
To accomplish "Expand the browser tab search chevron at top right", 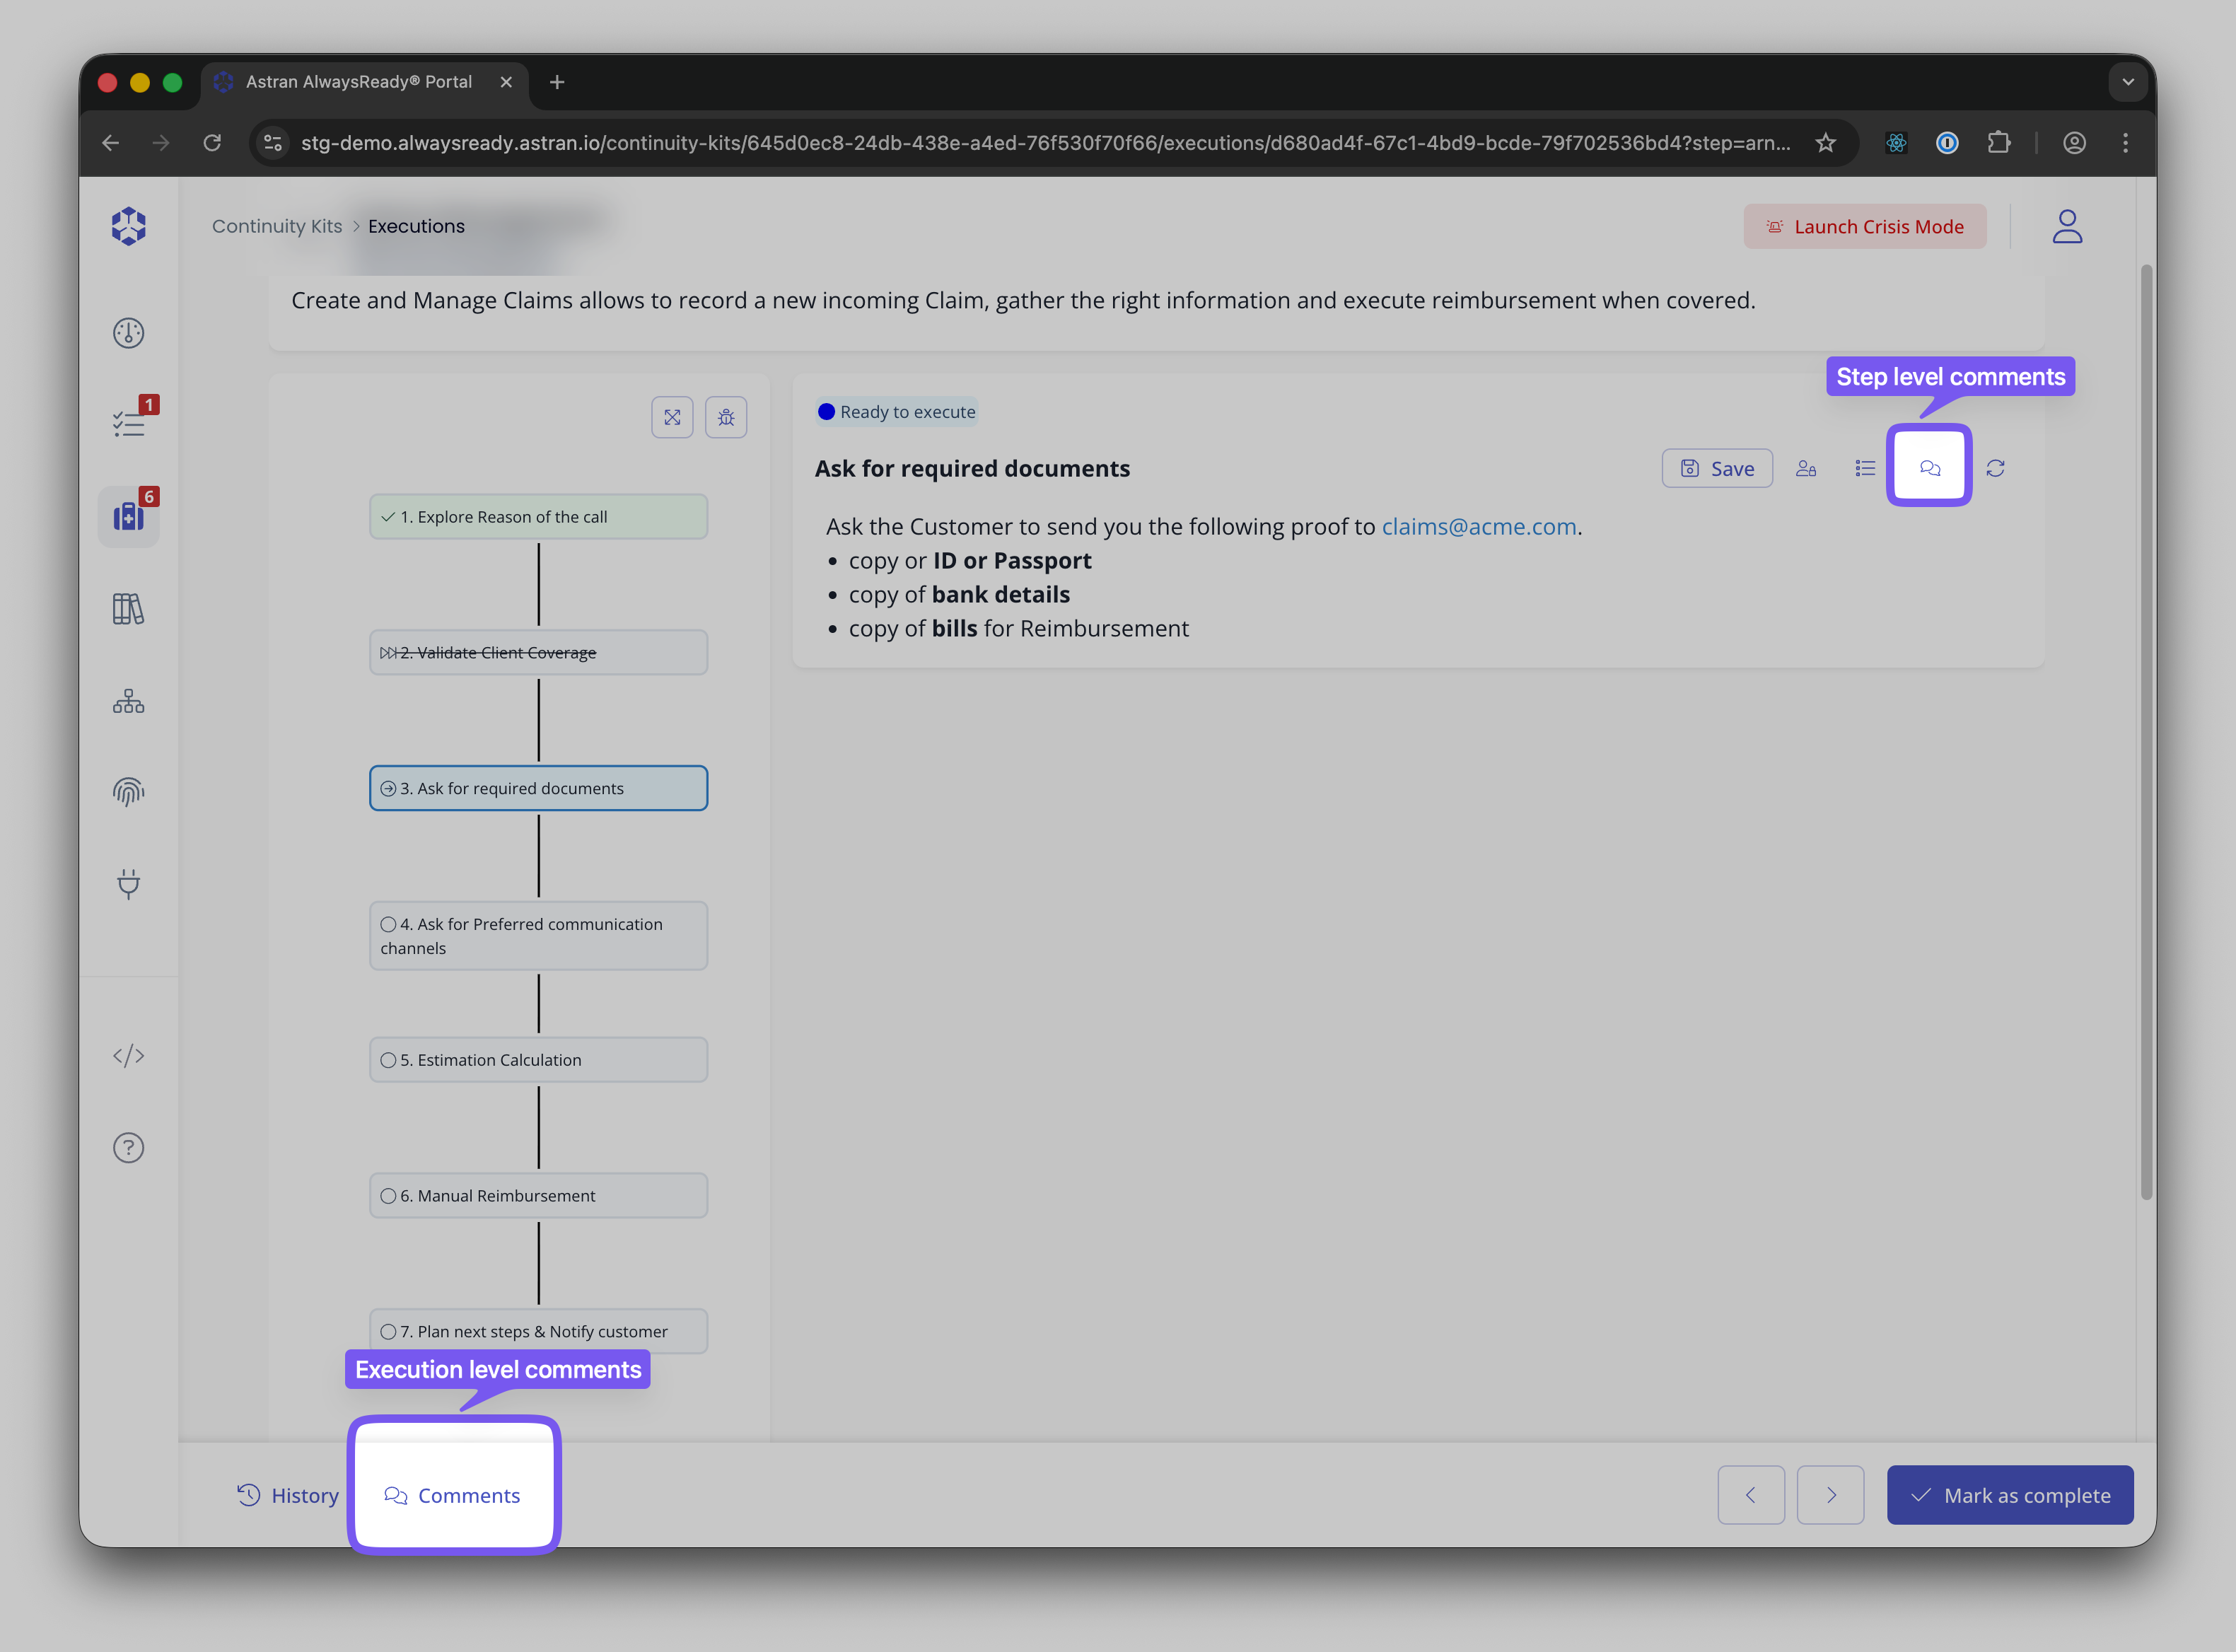I will (x=2129, y=82).
